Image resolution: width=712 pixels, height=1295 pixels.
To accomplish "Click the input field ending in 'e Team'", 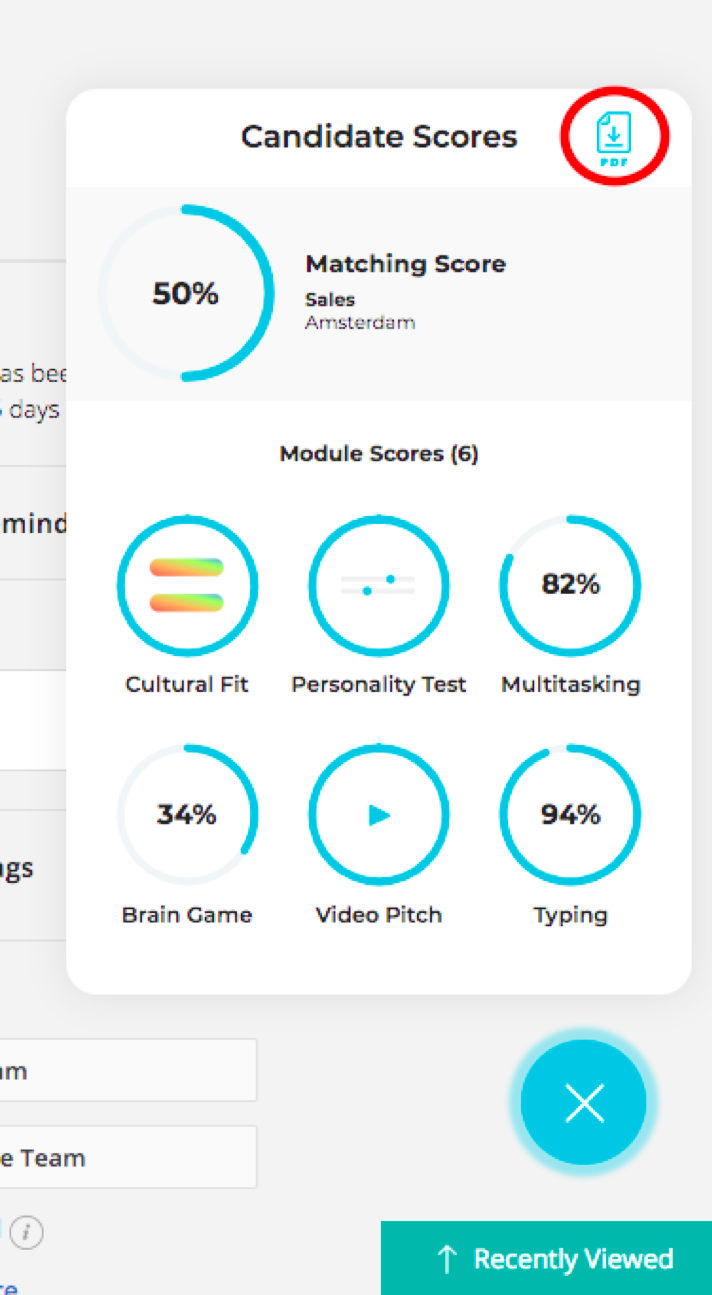I will [x=128, y=1157].
